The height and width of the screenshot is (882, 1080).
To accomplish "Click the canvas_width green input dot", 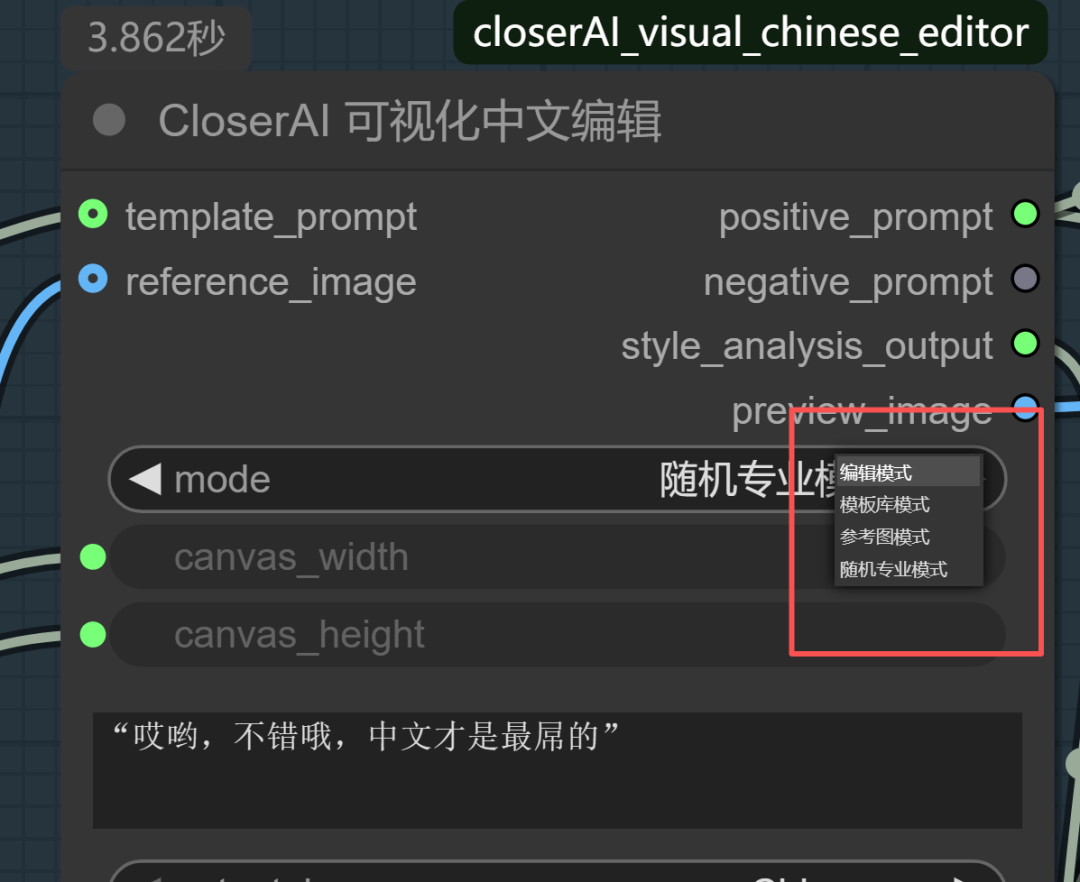I will click(x=93, y=556).
